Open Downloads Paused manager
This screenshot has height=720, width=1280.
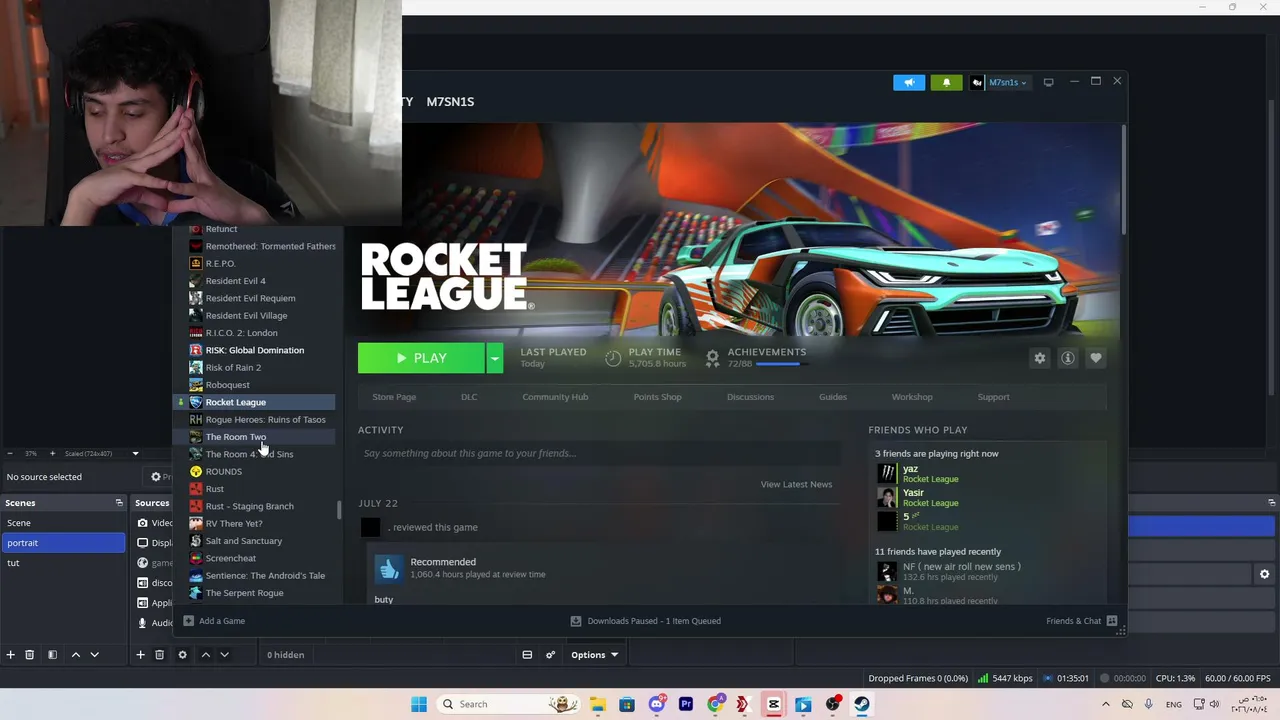pyautogui.click(x=645, y=621)
